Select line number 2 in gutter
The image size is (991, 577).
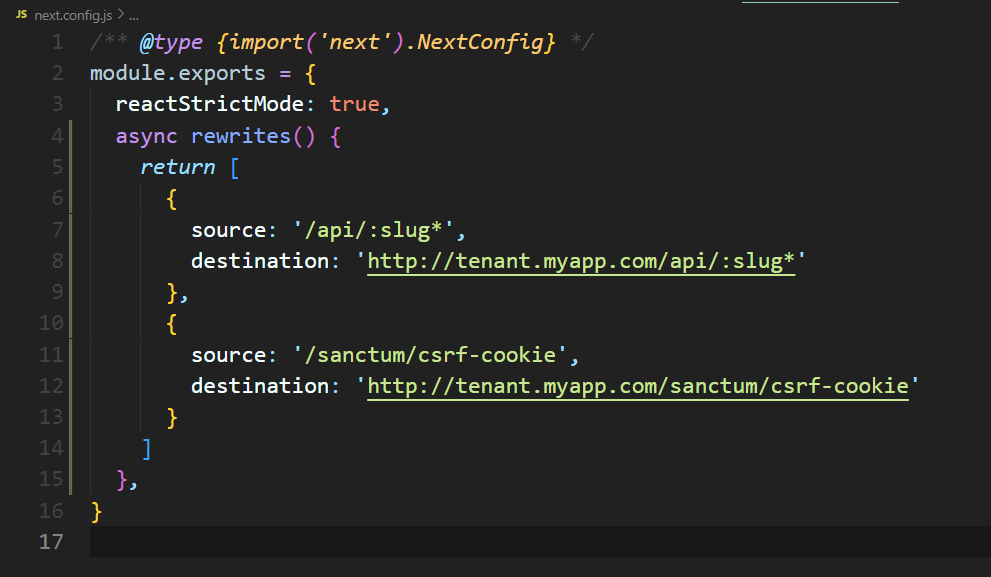pyautogui.click(x=58, y=73)
